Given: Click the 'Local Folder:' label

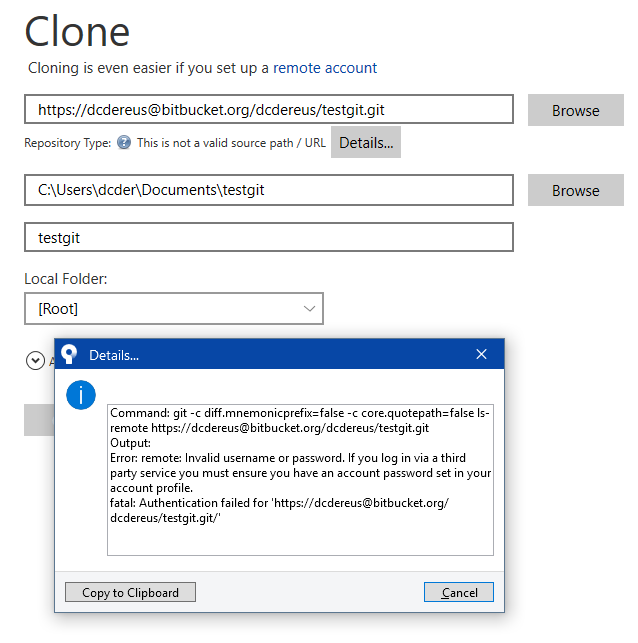Looking at the screenshot, I should click(x=66, y=279).
